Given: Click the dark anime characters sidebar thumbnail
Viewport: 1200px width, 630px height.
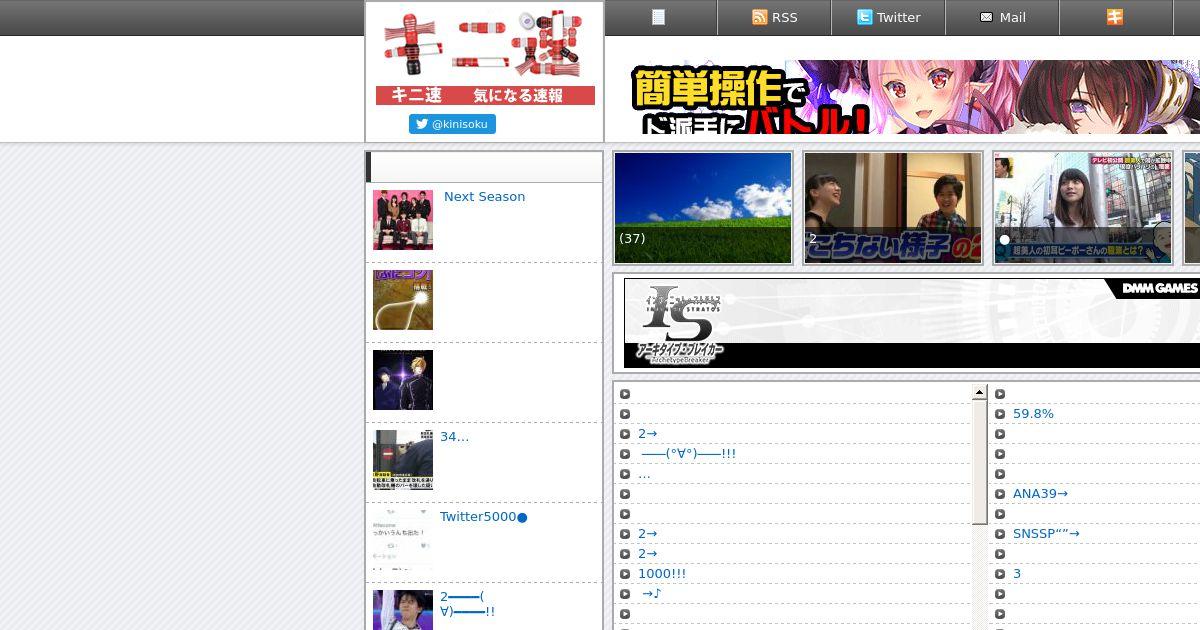Looking at the screenshot, I should point(403,380).
